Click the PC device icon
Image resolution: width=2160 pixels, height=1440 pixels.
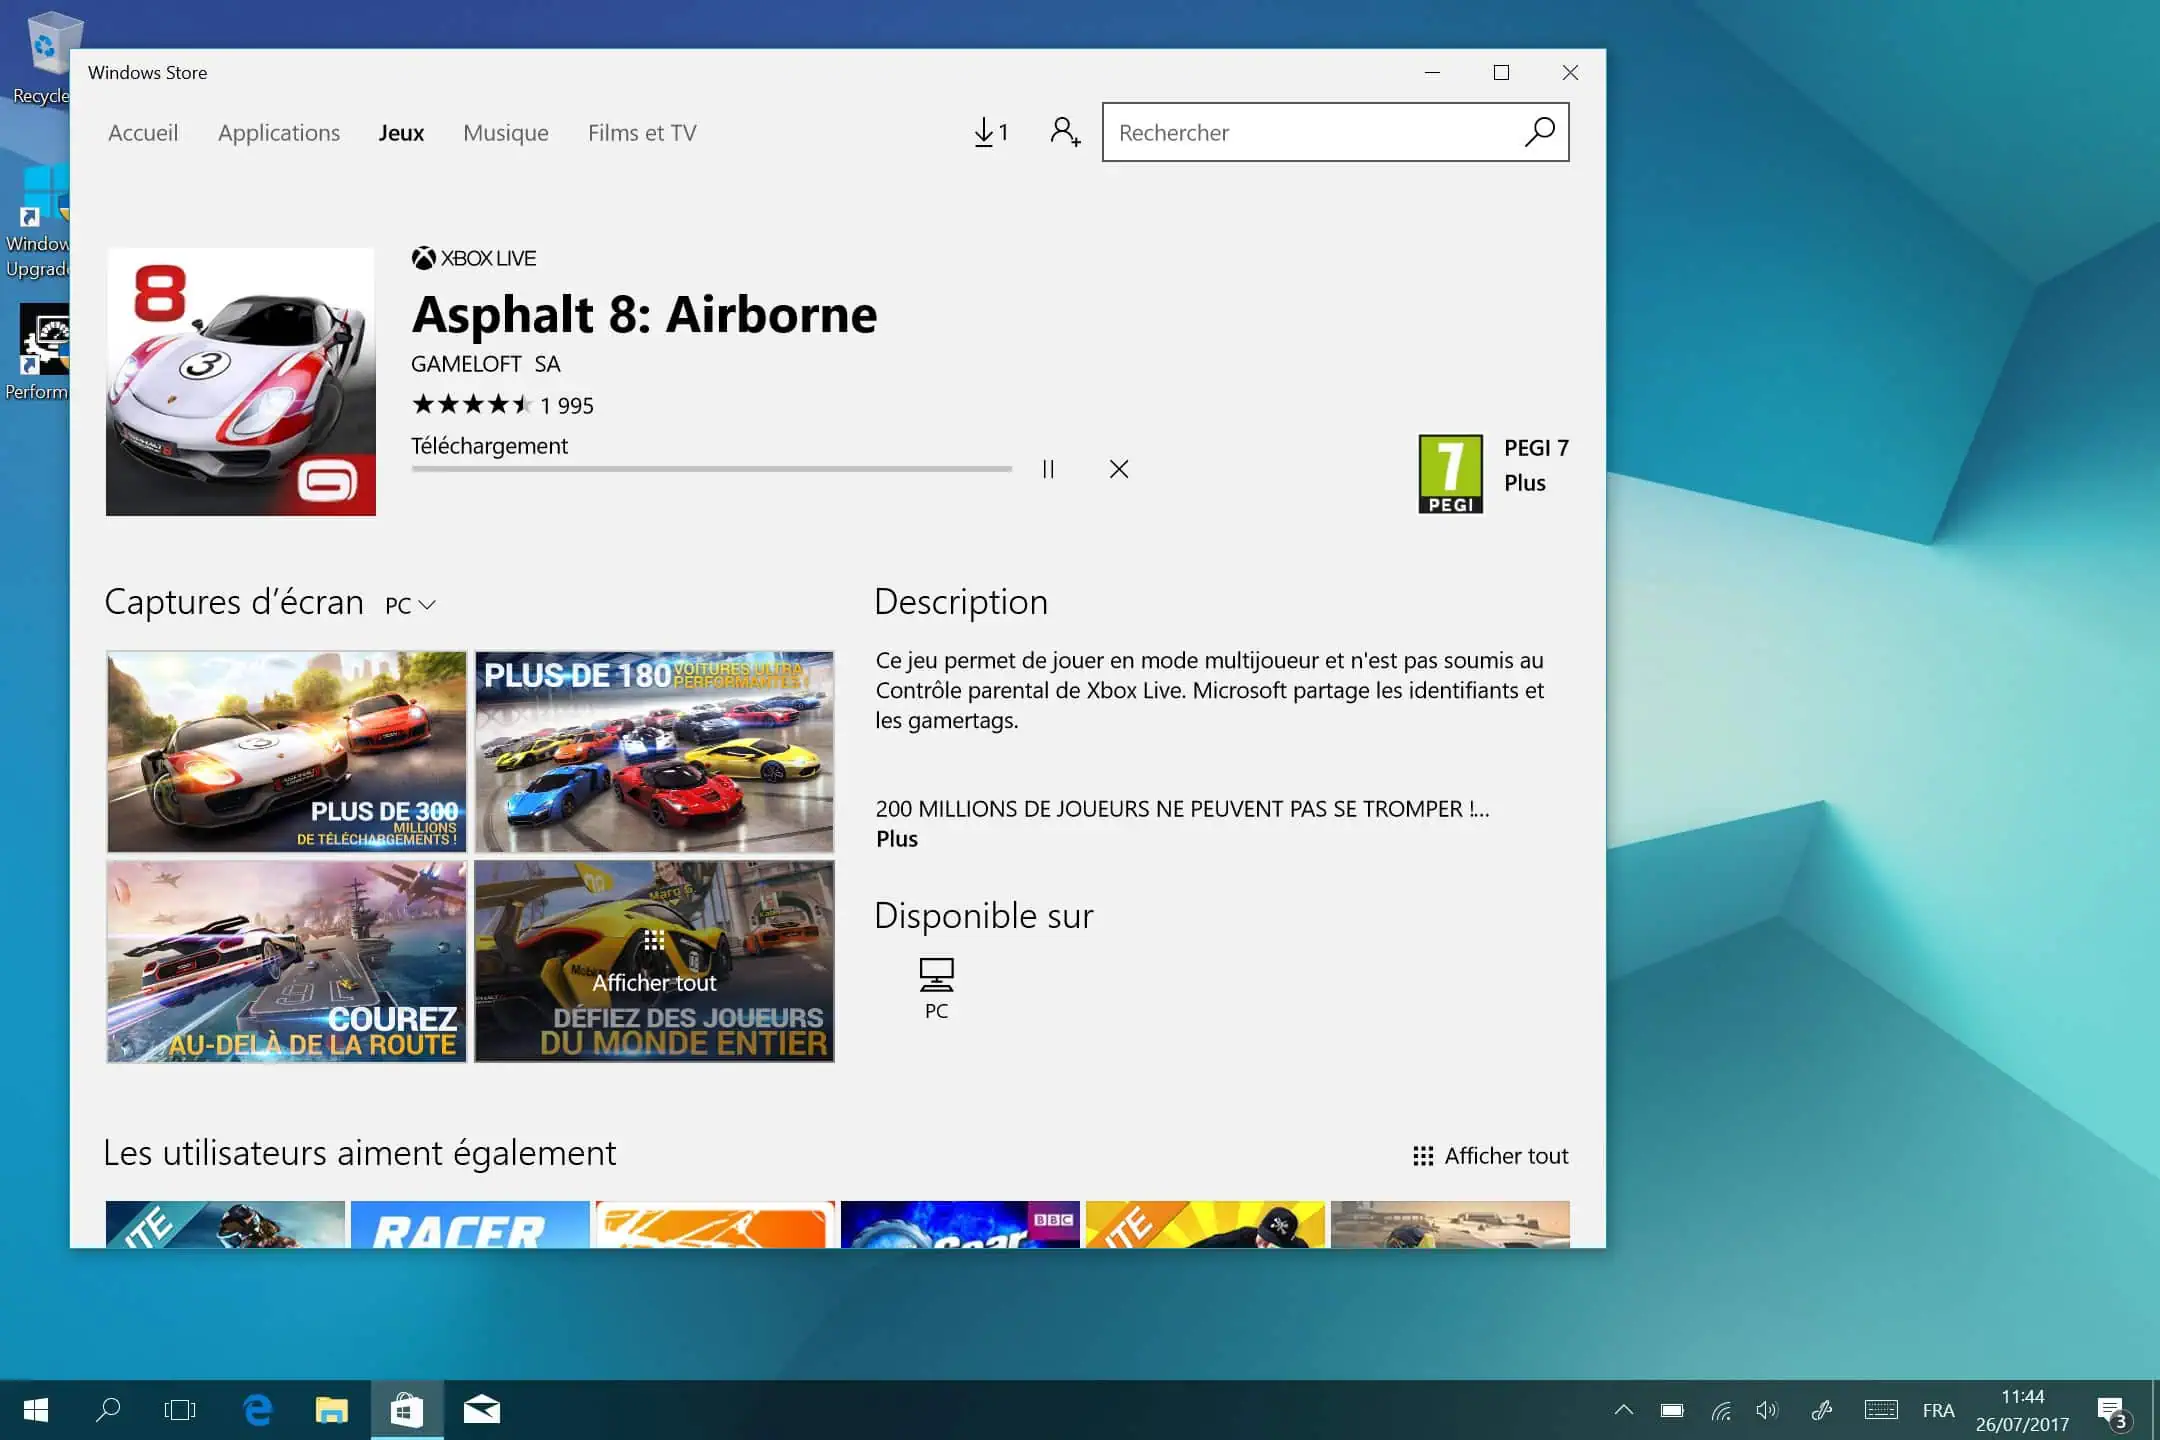click(x=936, y=975)
